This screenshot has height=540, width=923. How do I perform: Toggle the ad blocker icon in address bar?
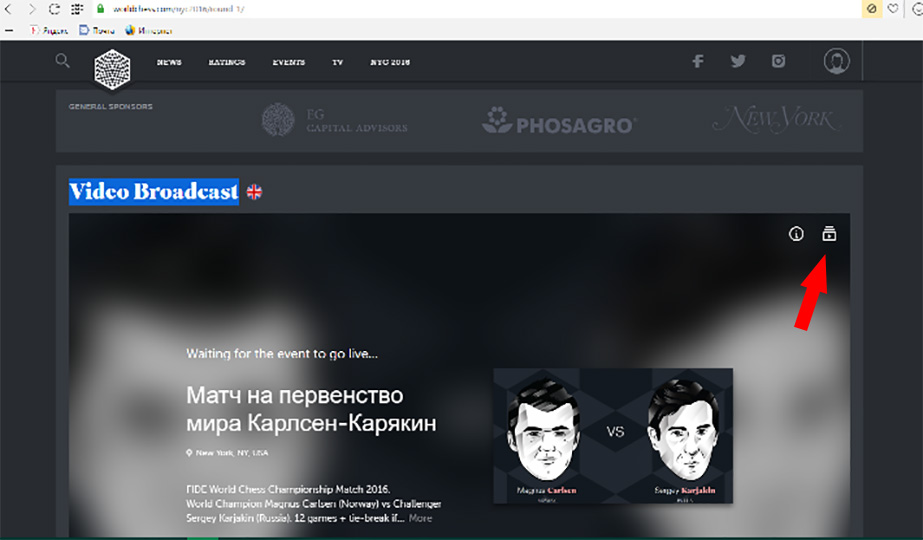(872, 9)
